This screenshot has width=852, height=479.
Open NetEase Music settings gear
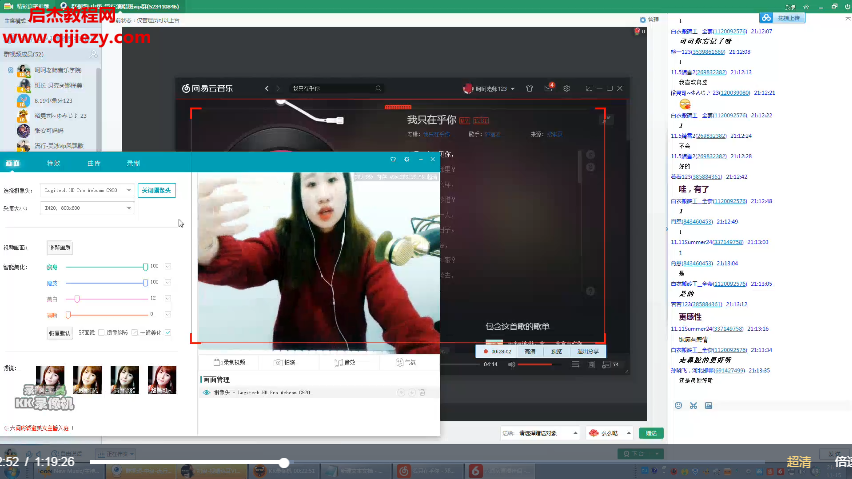pos(567,88)
